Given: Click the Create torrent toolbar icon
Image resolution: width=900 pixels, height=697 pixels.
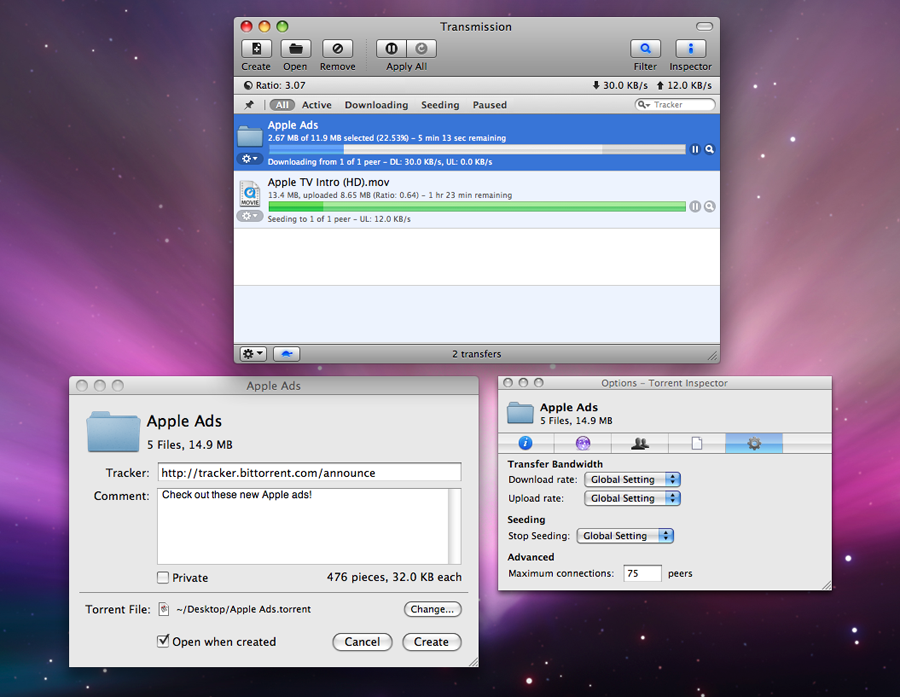Looking at the screenshot, I should (256, 49).
